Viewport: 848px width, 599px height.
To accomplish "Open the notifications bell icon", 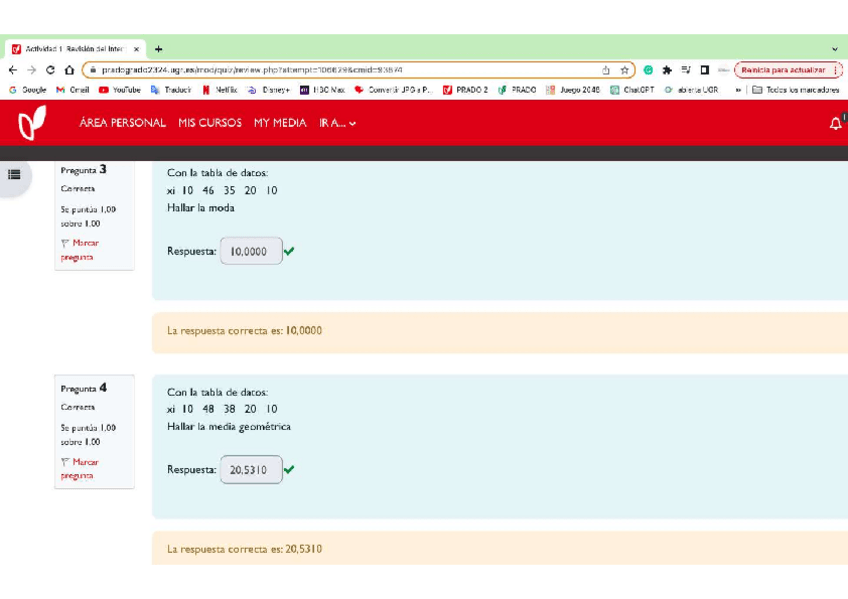I will coord(836,124).
